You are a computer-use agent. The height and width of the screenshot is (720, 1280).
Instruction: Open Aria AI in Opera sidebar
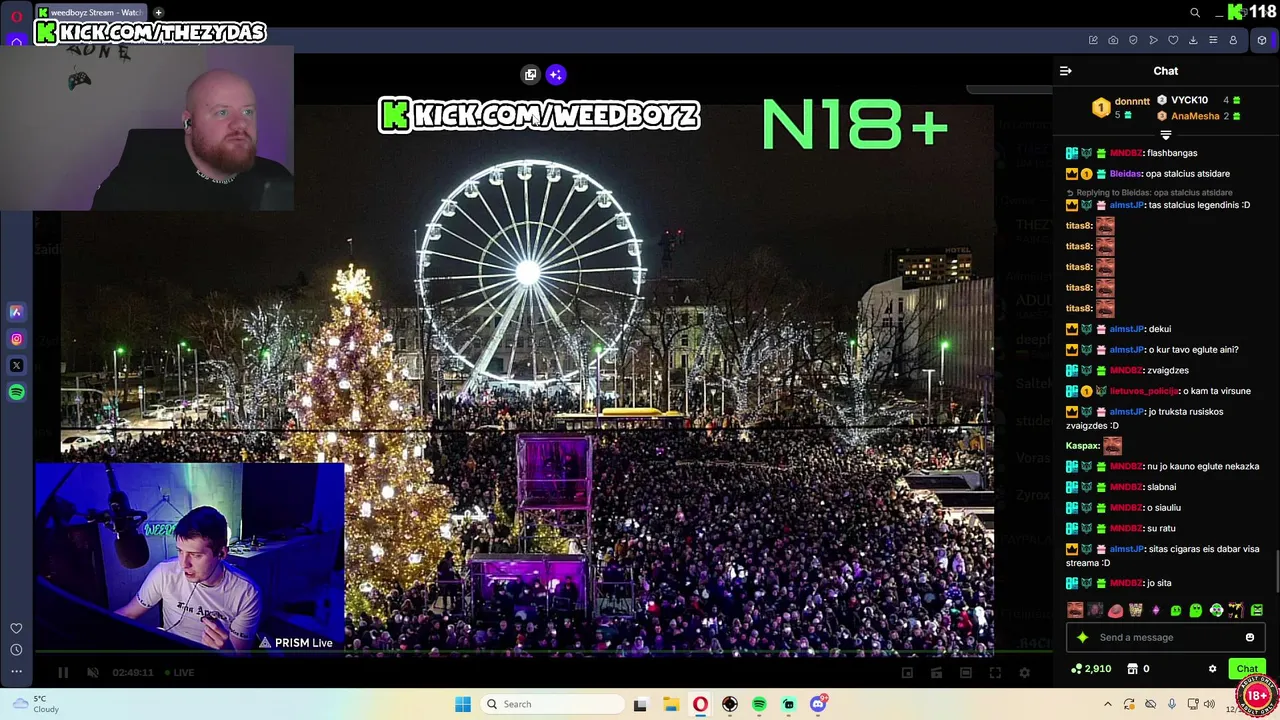coord(16,312)
